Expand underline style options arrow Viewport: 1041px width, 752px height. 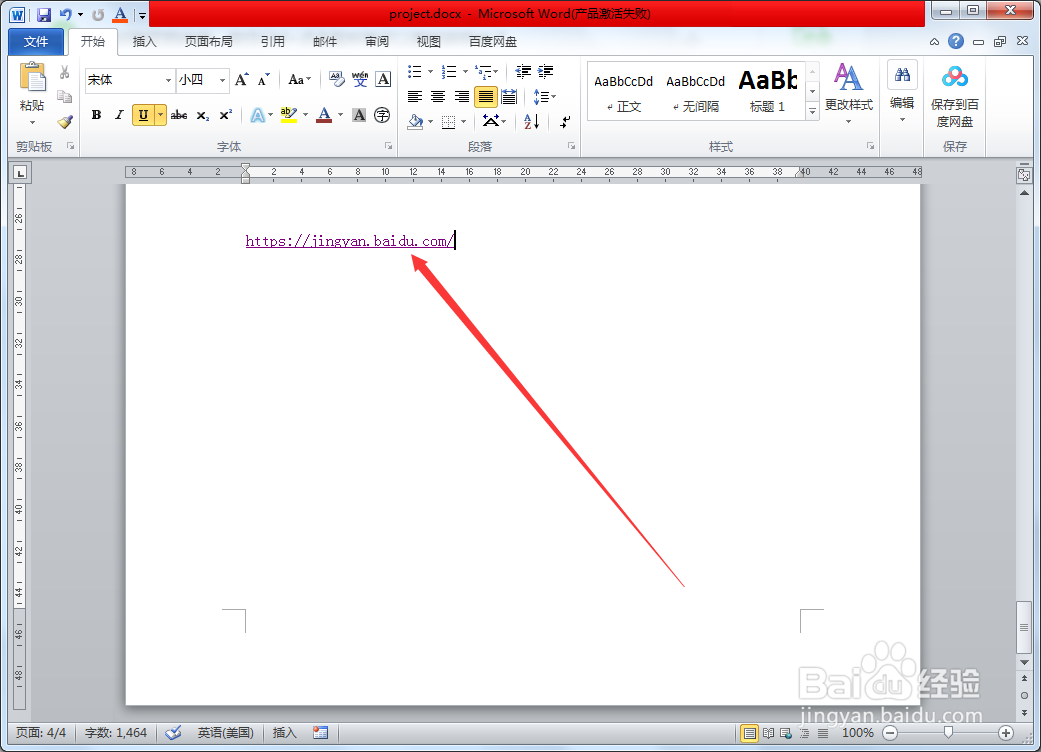pos(160,115)
